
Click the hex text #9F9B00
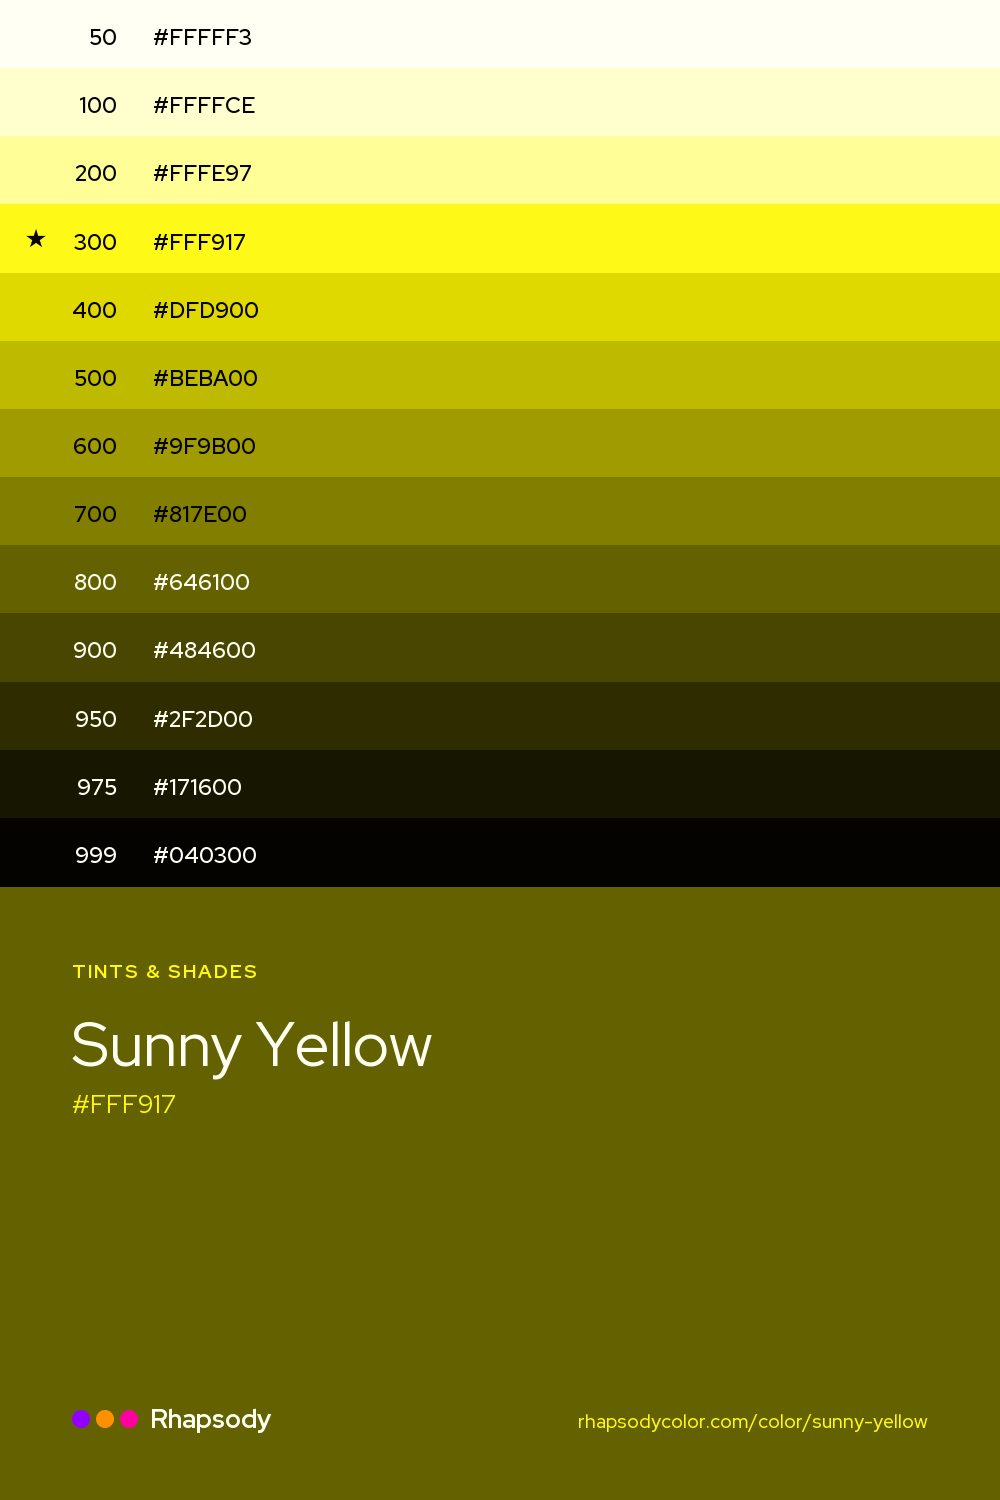[204, 446]
